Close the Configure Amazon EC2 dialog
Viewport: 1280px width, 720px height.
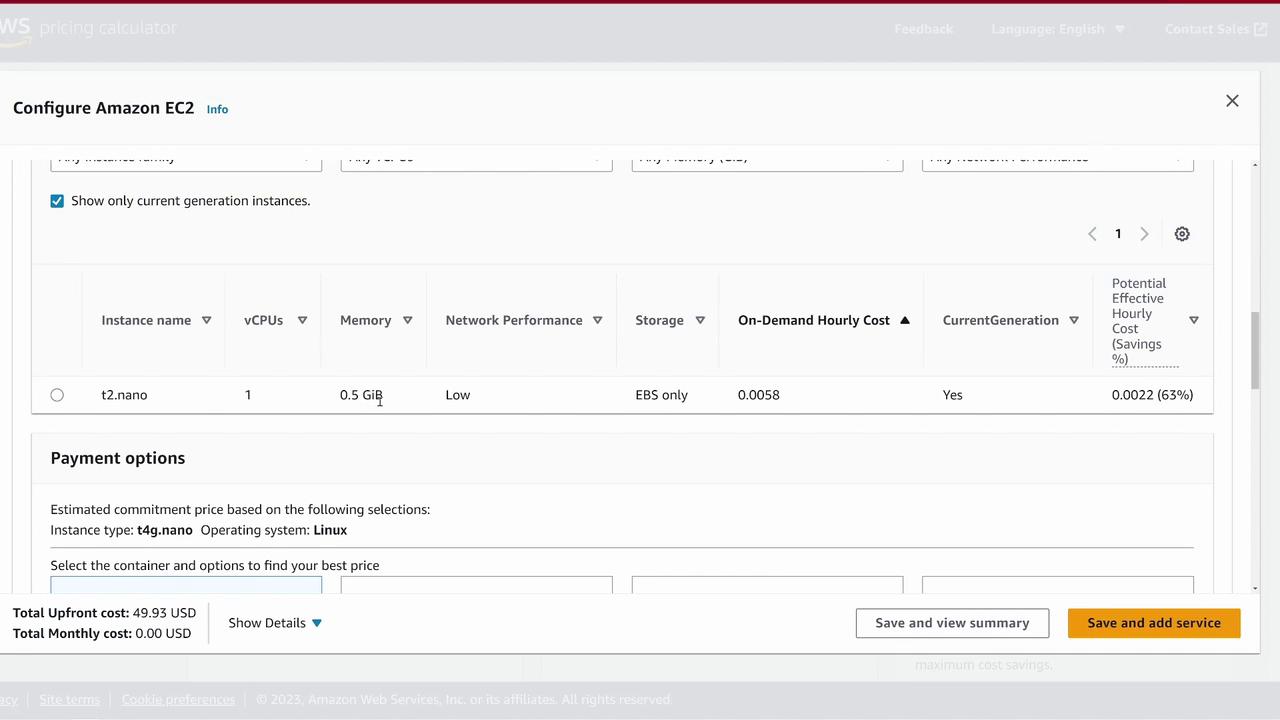[1232, 101]
